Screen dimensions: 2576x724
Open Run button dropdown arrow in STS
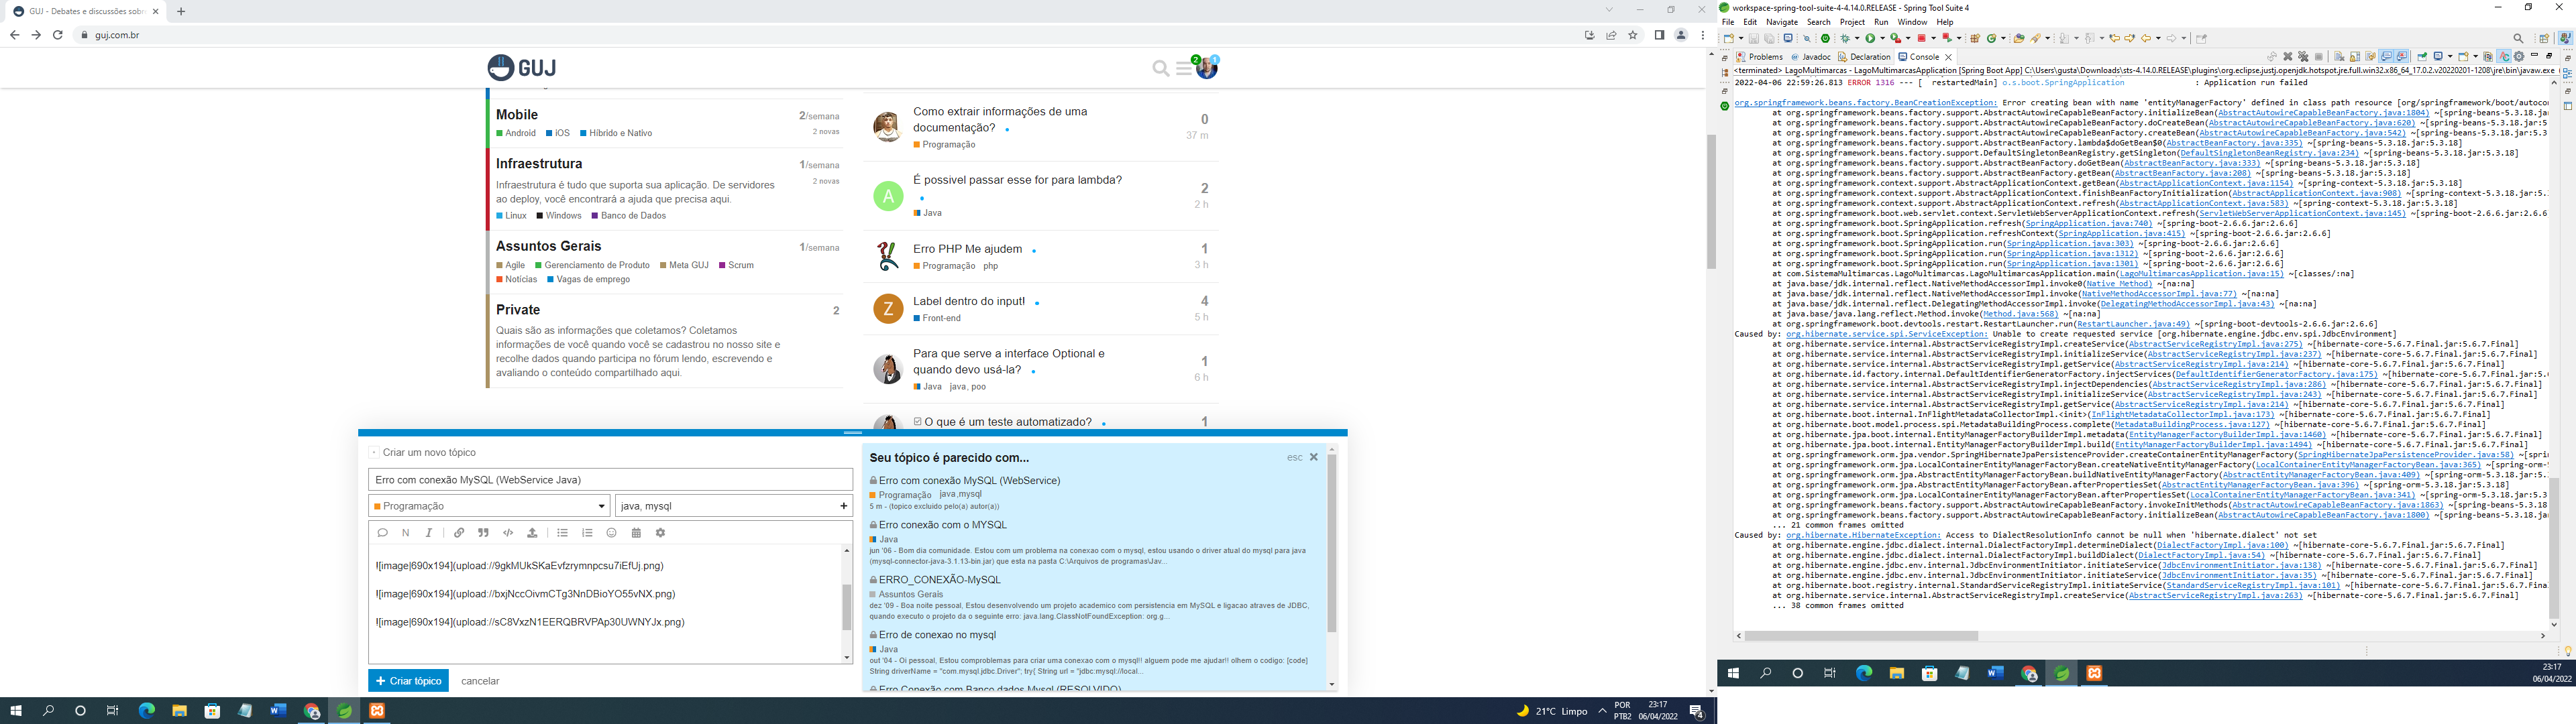(1883, 38)
